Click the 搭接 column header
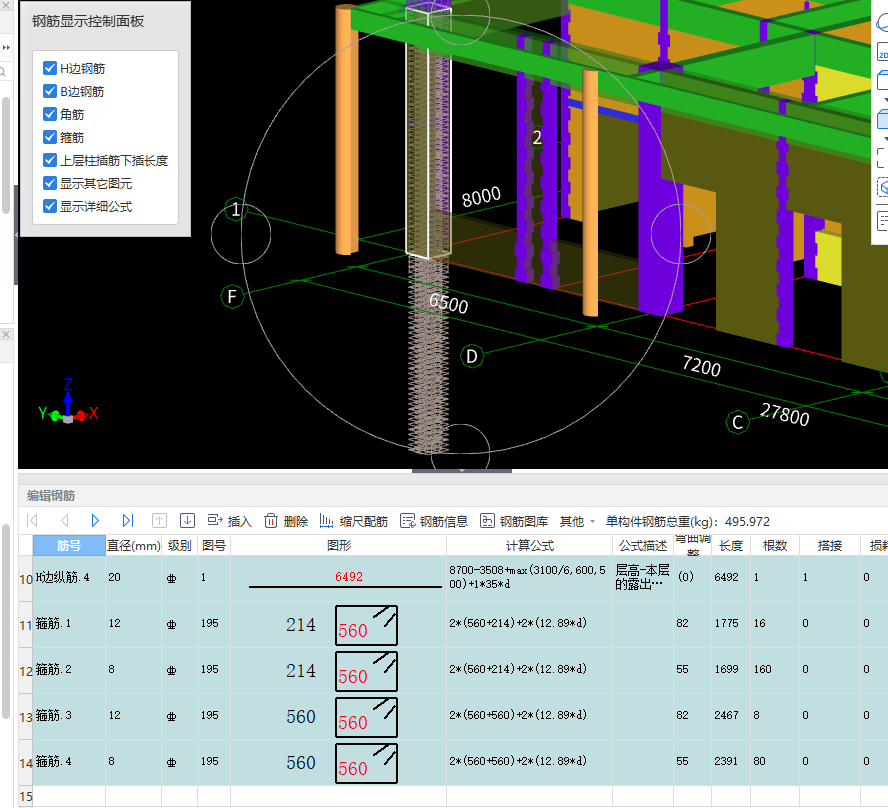The height and width of the screenshot is (808, 888). 830,545
